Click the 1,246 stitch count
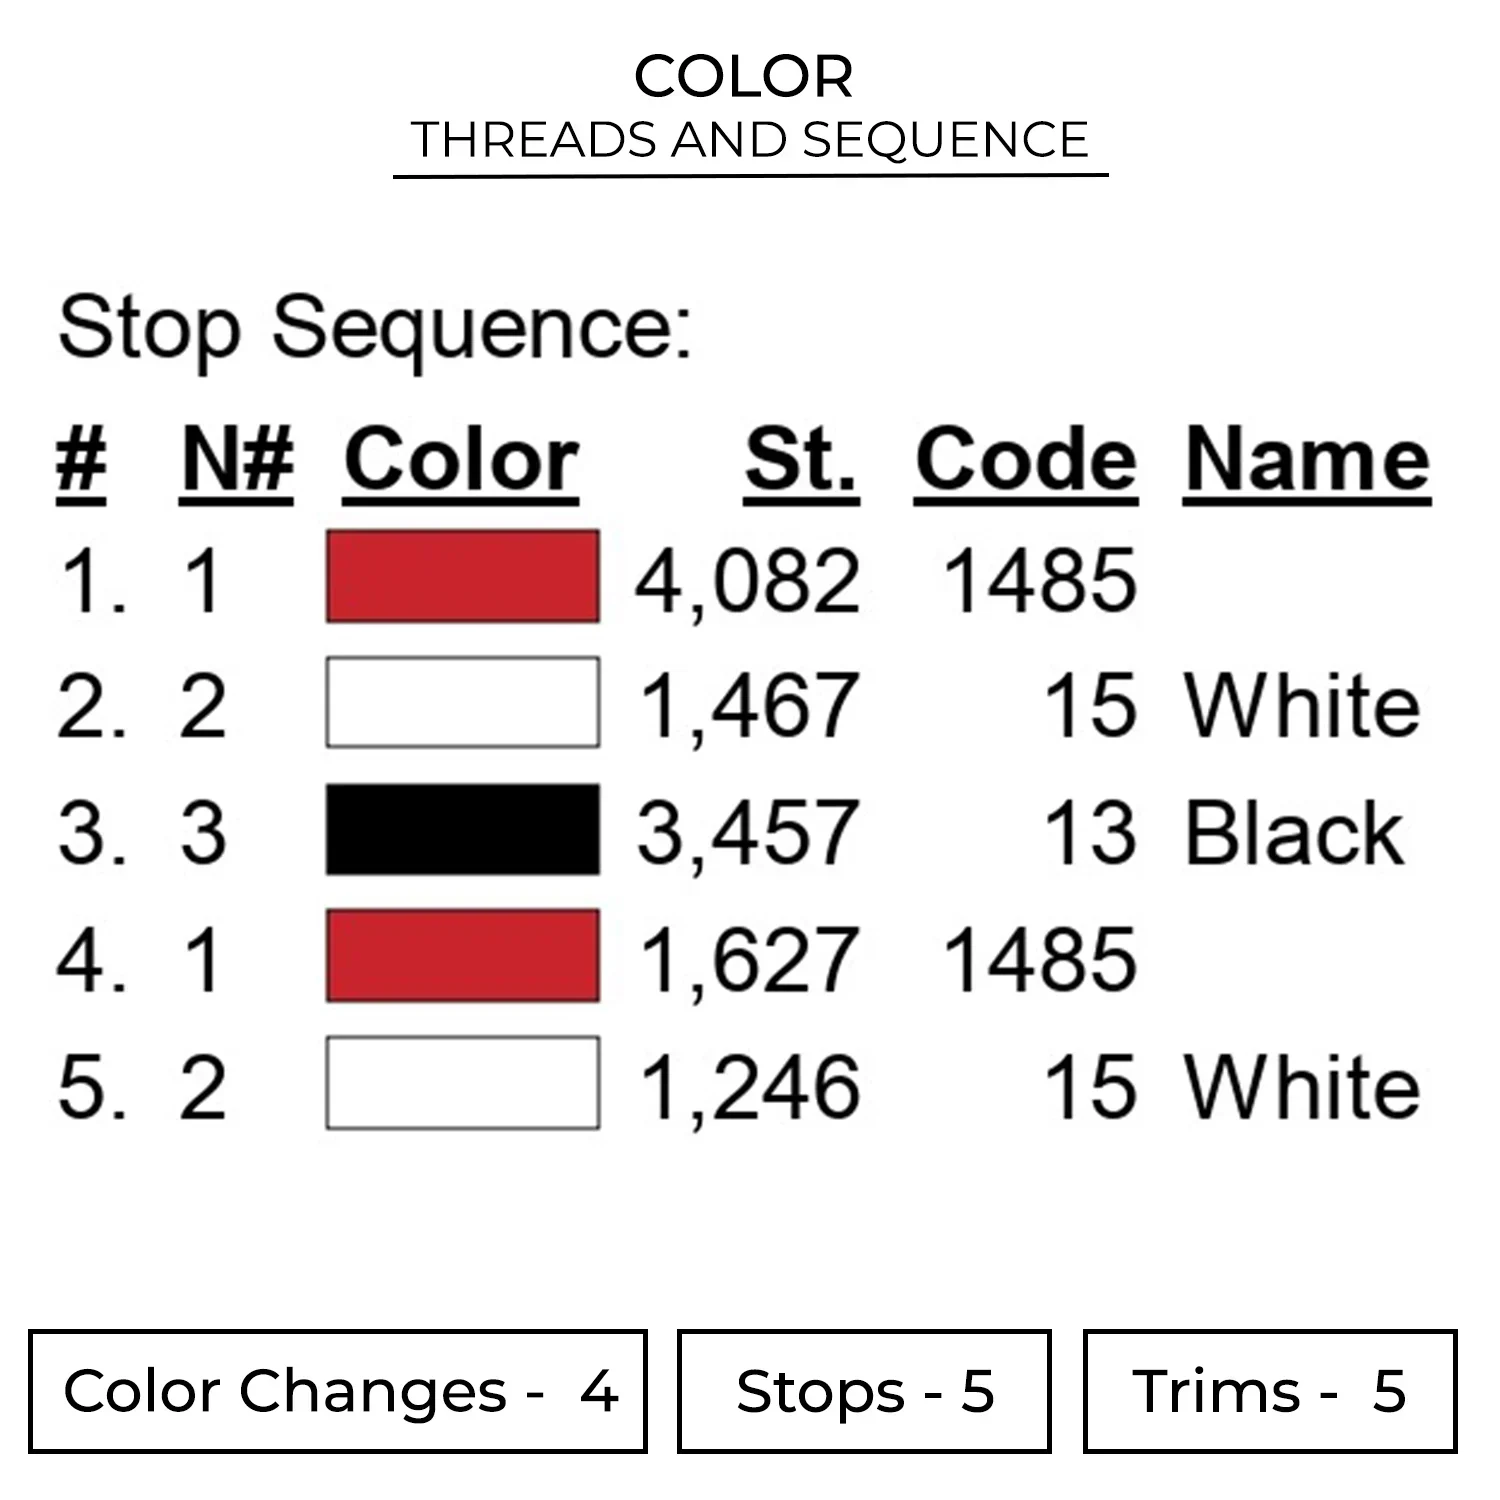1500x1500 pixels. [749, 1087]
